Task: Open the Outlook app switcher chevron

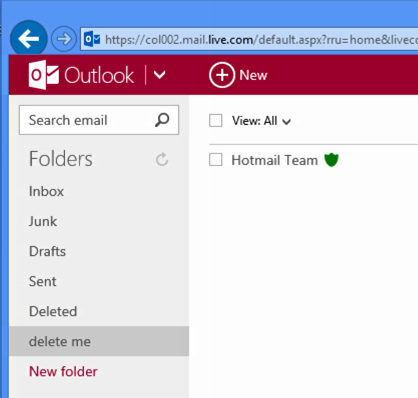Action: pos(160,75)
